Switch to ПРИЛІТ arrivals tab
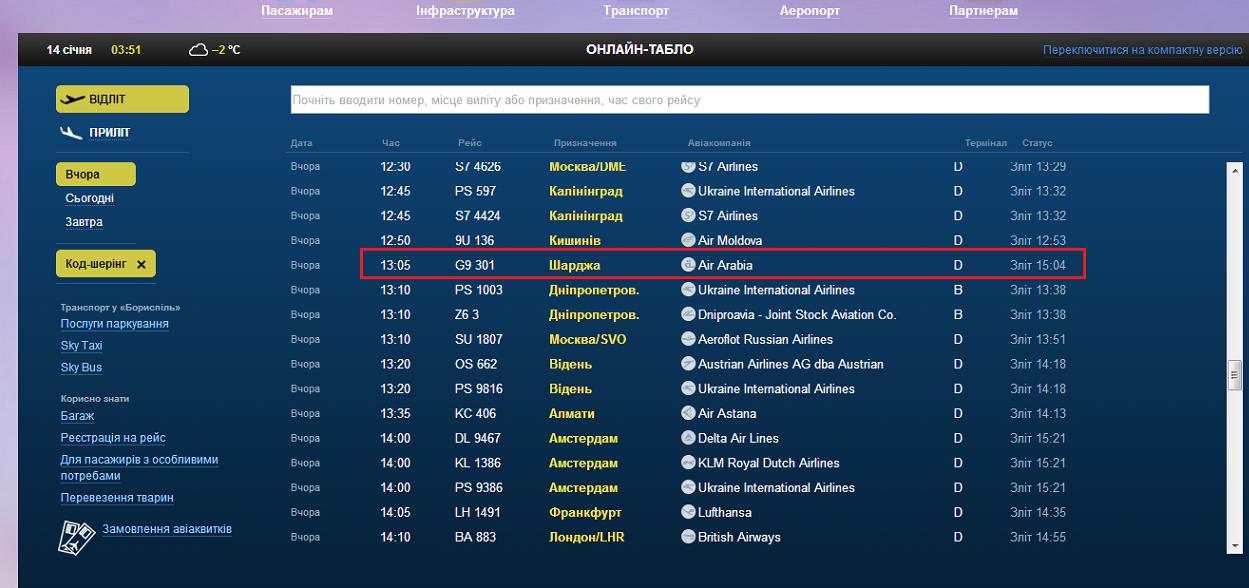The height and width of the screenshot is (588, 1249). pyautogui.click(x=97, y=133)
